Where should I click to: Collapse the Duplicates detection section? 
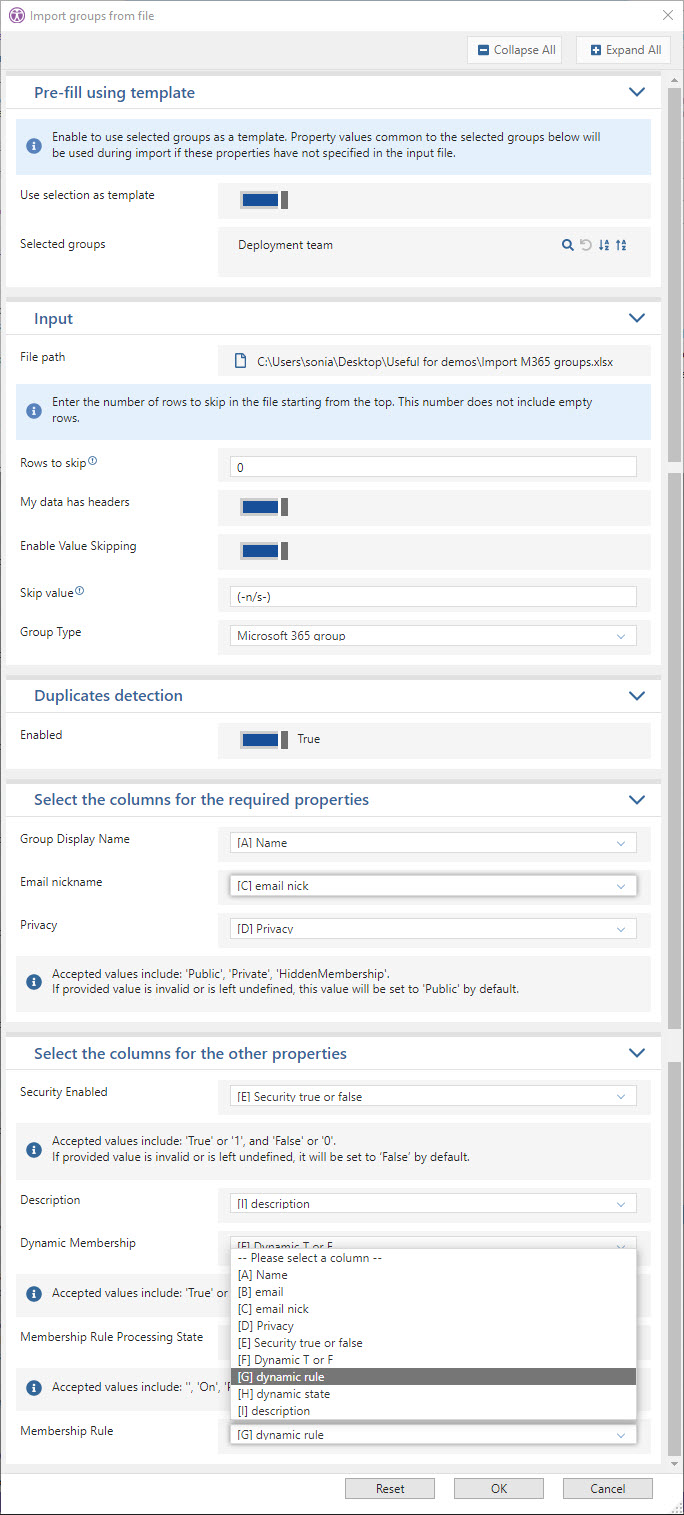636,695
